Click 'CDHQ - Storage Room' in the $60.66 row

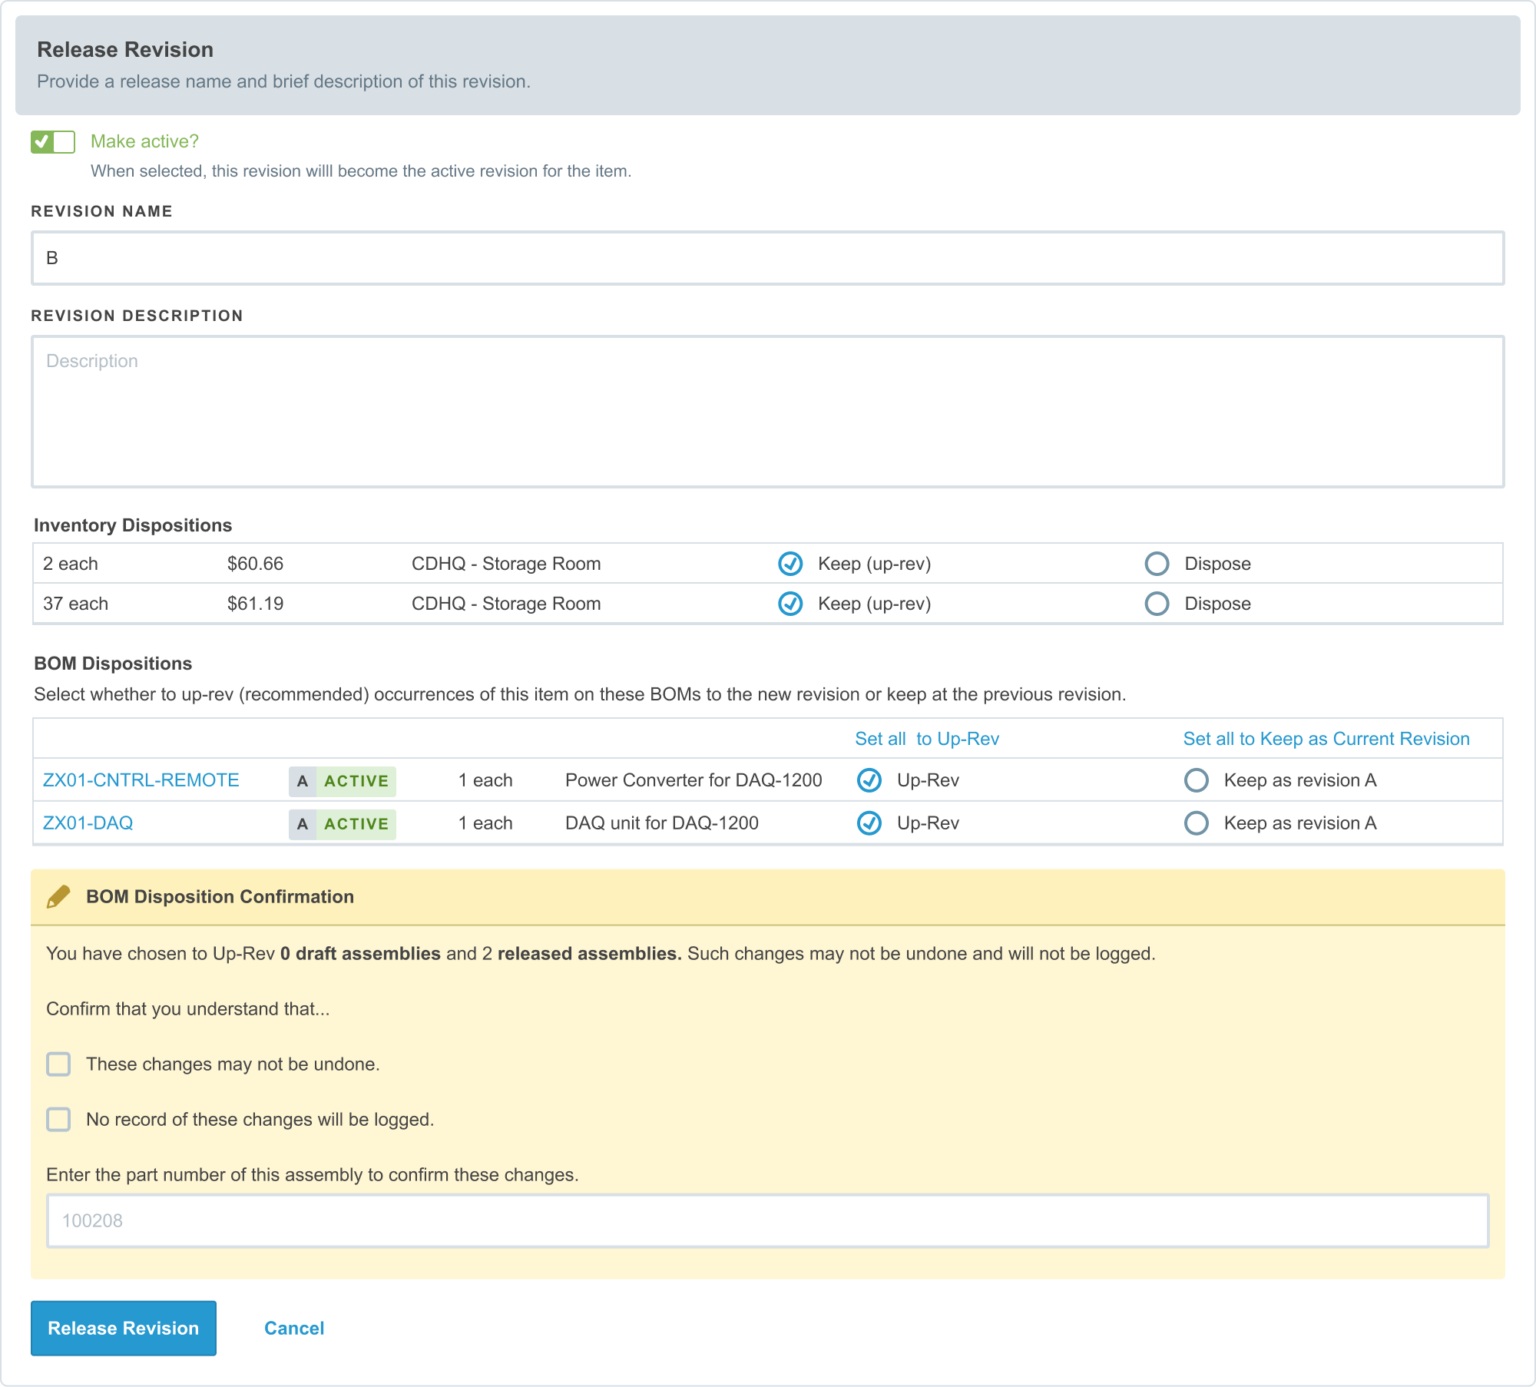point(506,564)
